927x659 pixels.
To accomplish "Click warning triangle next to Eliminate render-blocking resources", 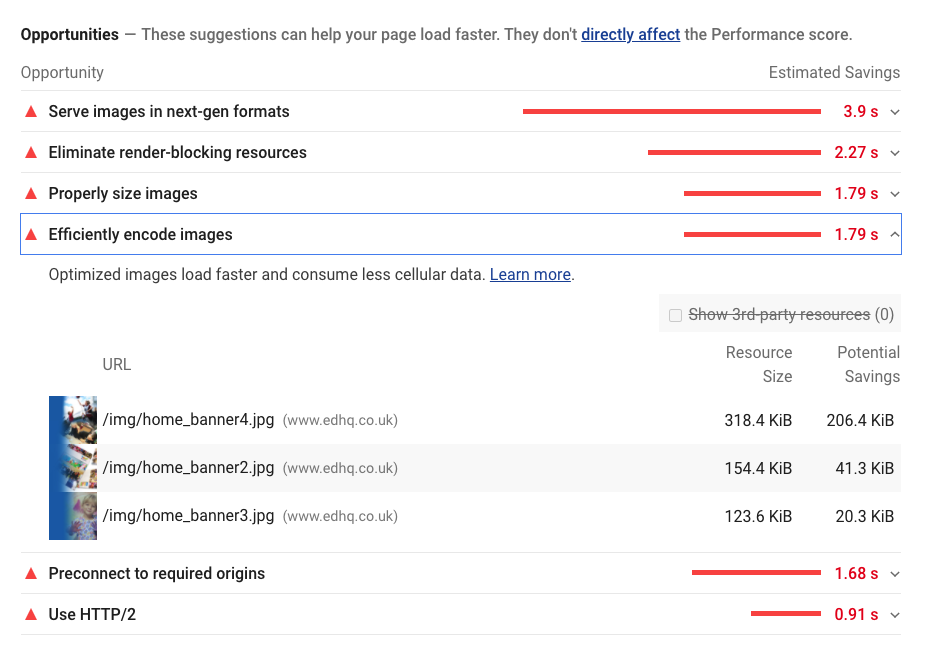I will point(31,152).
